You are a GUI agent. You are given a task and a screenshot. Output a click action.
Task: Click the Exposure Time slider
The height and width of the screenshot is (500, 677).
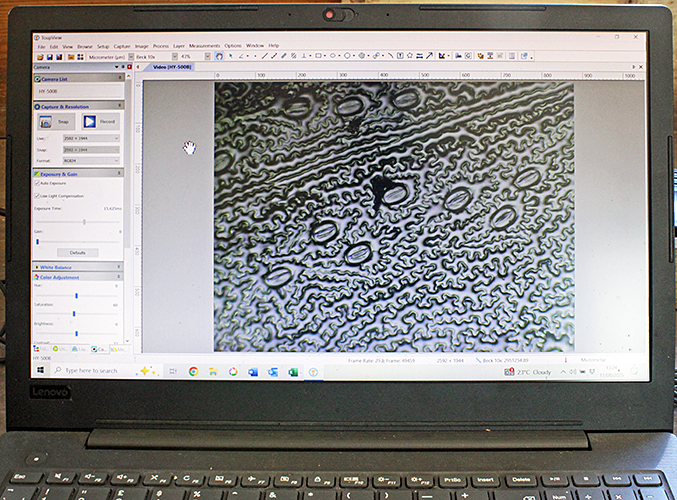78,222
